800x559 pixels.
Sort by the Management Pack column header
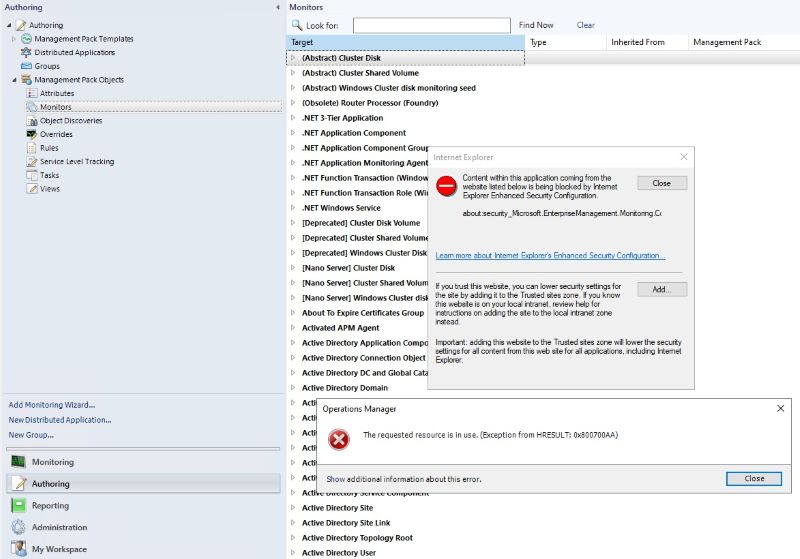[x=727, y=42]
